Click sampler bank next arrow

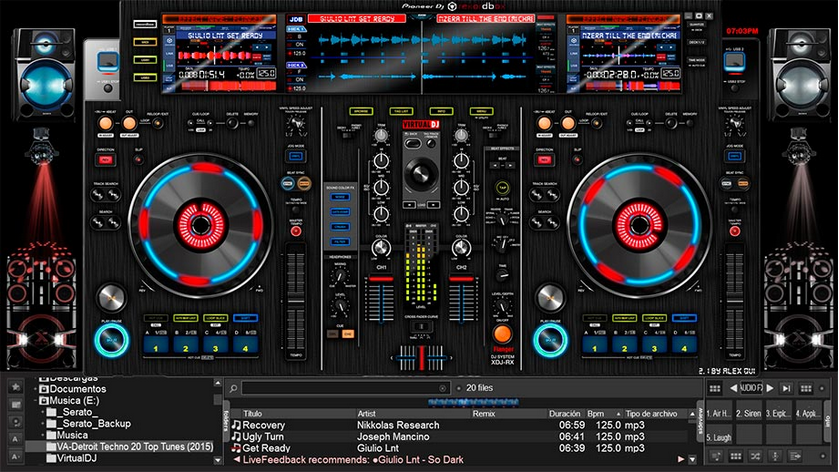point(770,388)
